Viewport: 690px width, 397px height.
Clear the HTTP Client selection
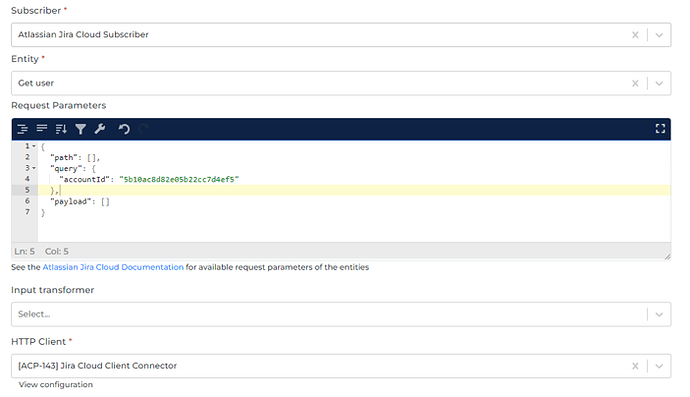[635, 366]
